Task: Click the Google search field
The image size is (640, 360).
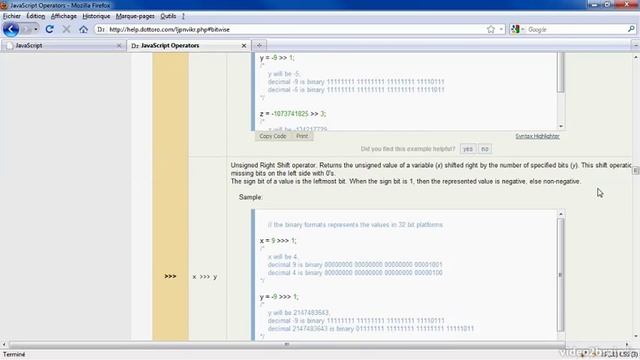Action: (x=576, y=29)
